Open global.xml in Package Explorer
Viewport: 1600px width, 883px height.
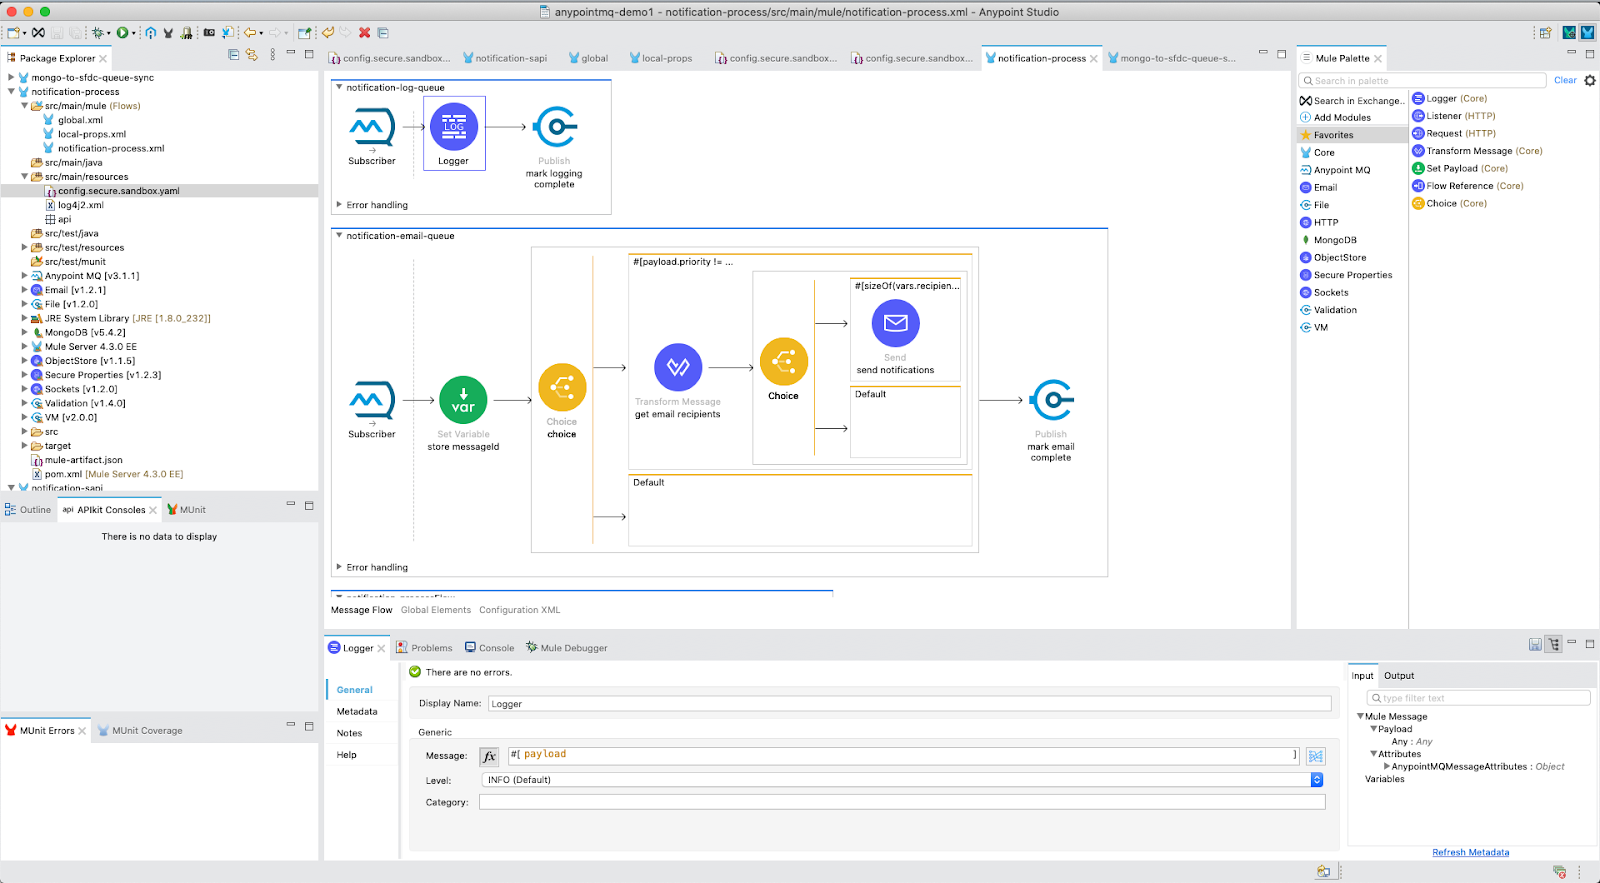pyautogui.click(x=80, y=120)
